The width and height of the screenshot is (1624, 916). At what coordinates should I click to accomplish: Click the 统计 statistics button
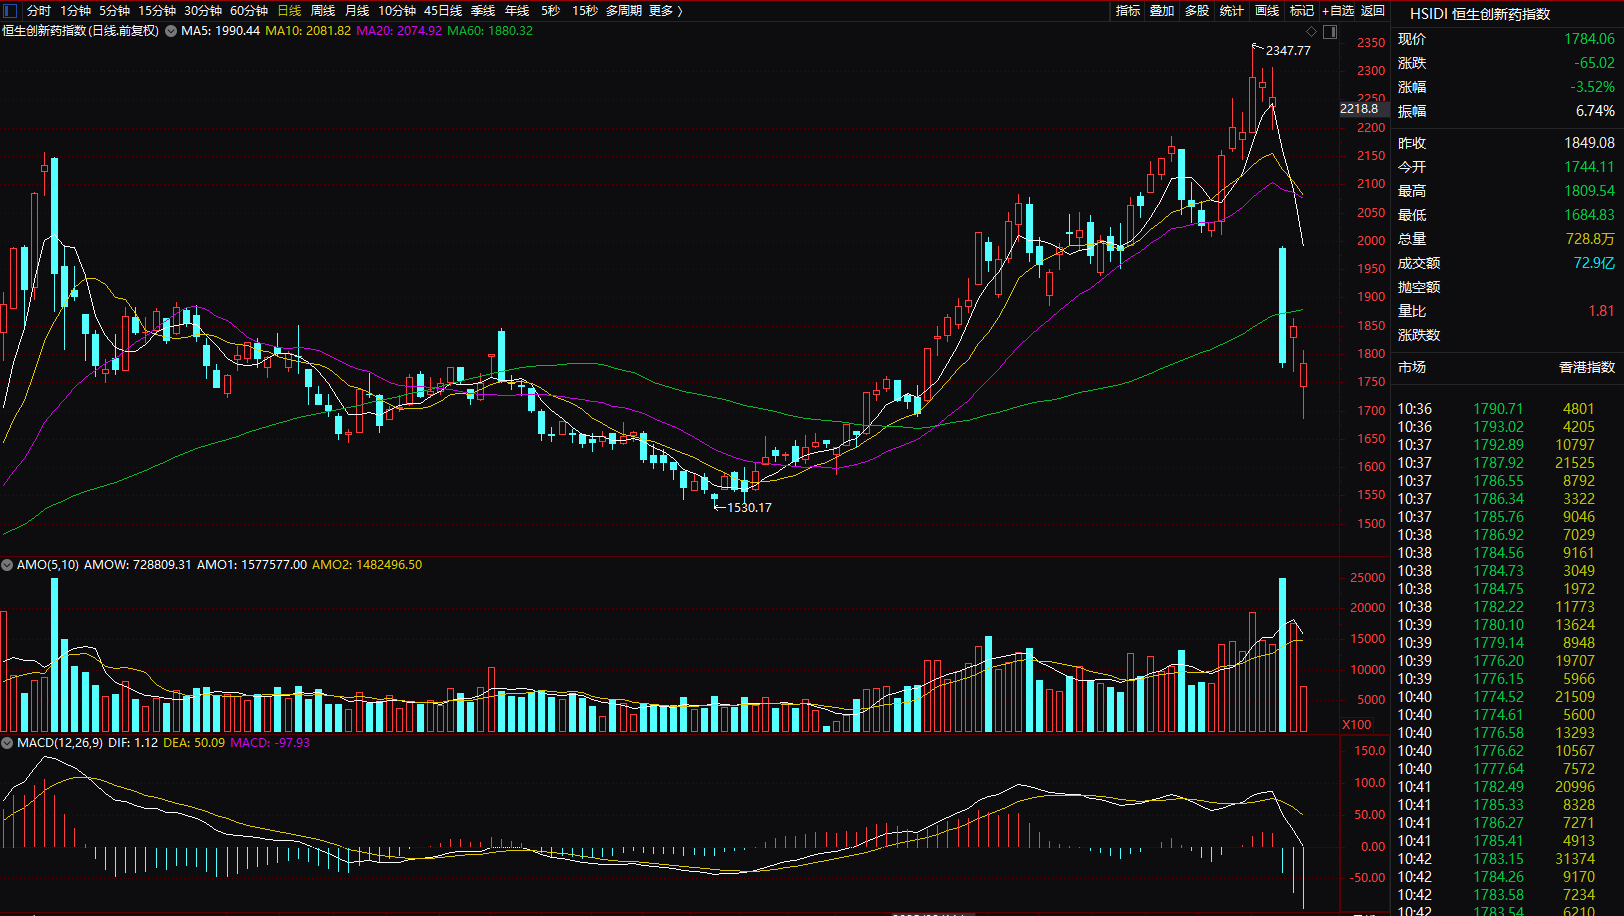1232,11
